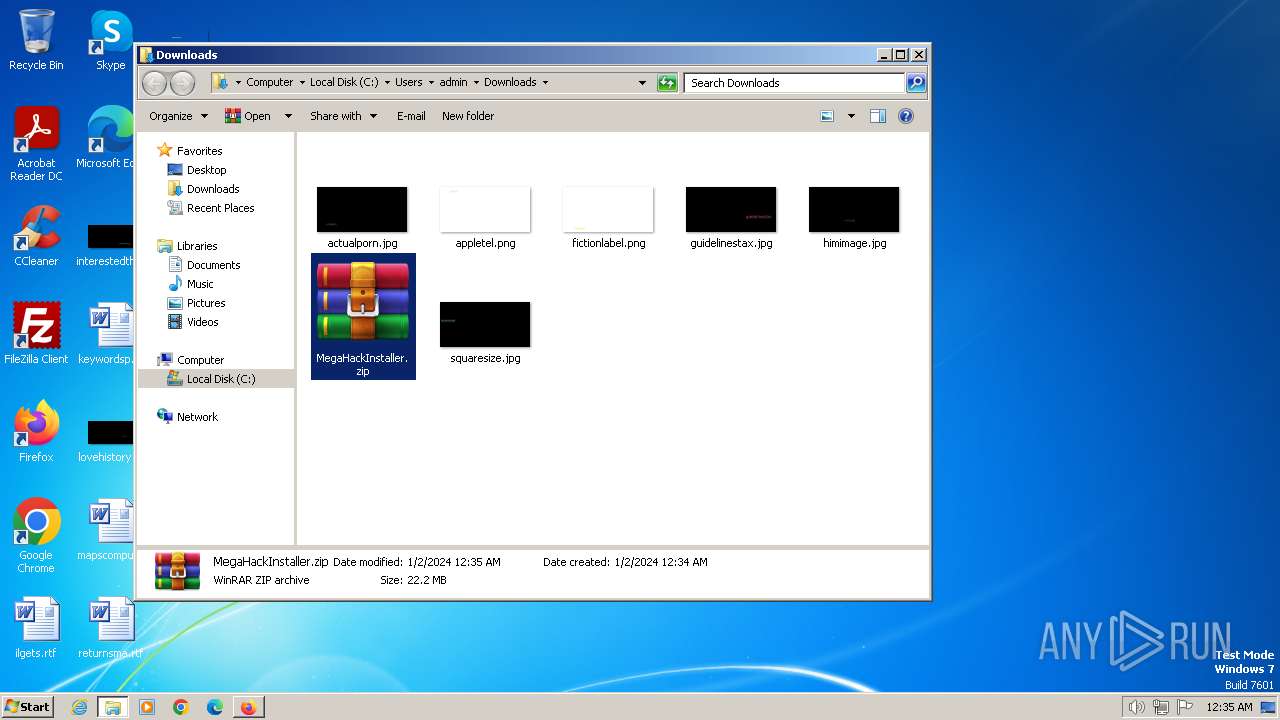Expand the Computer breadcrumb arrow
Screen dimensions: 1280x720
(x=301, y=83)
